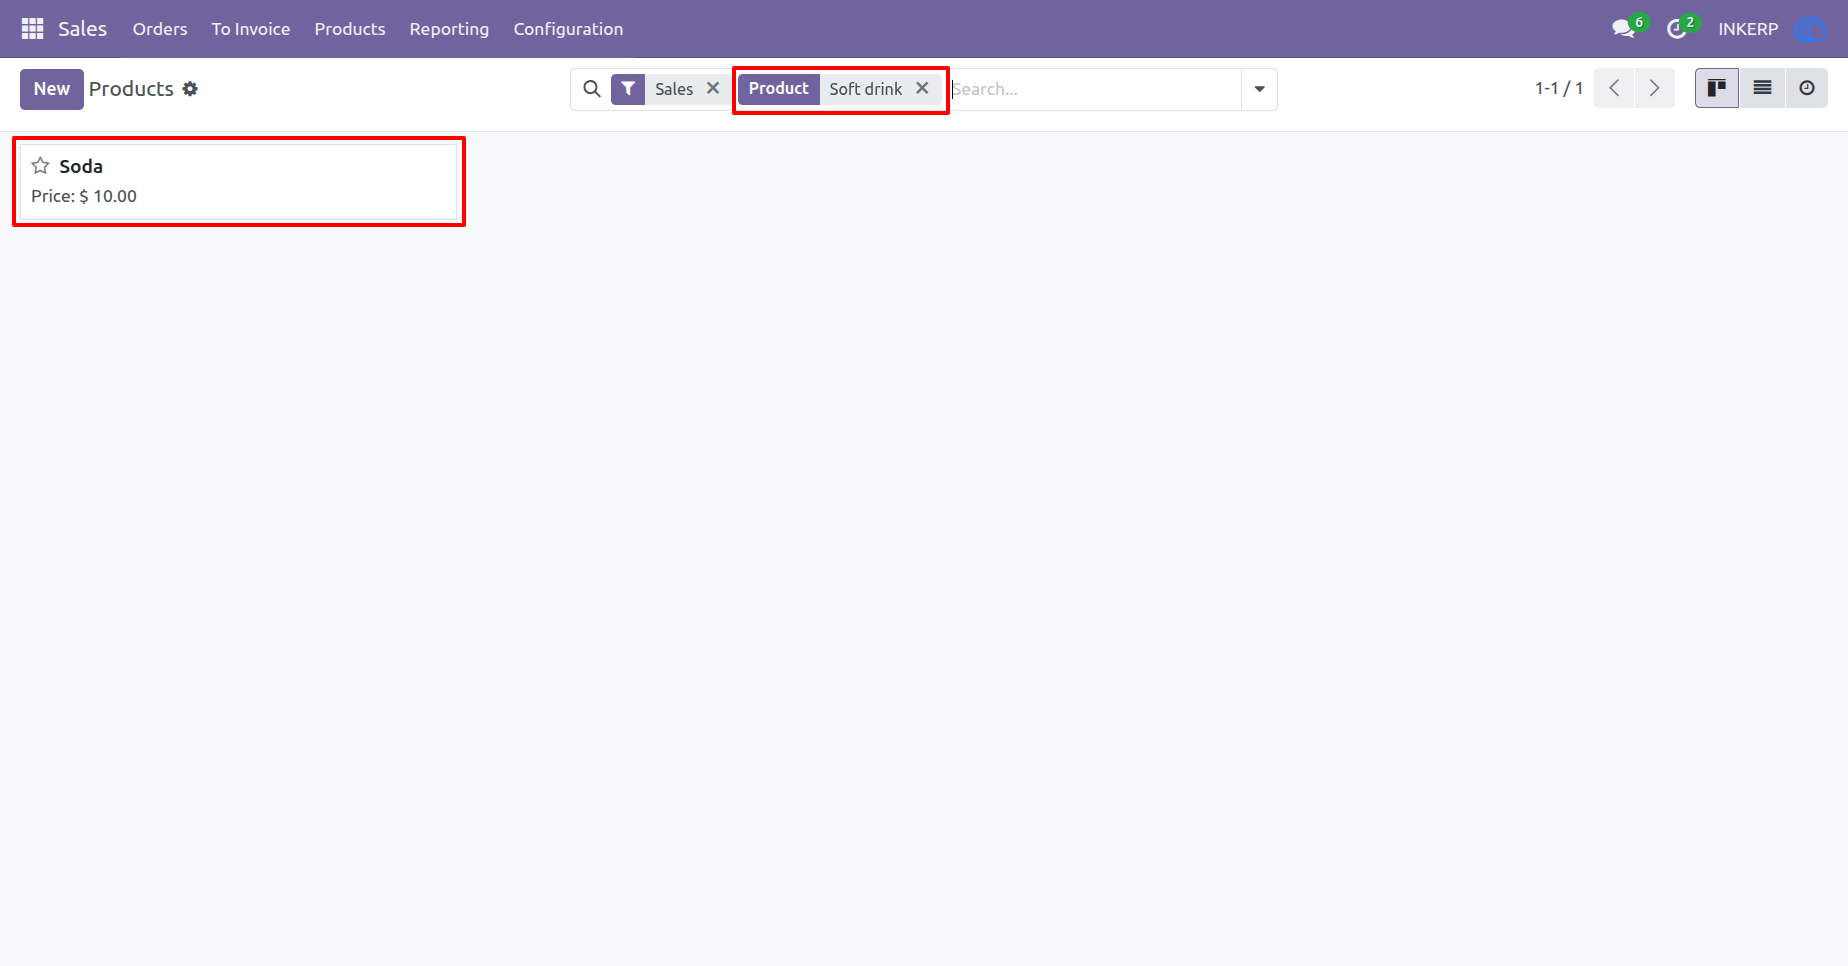Open the Products actions gear icon
The height and width of the screenshot is (966, 1848).
click(x=190, y=89)
